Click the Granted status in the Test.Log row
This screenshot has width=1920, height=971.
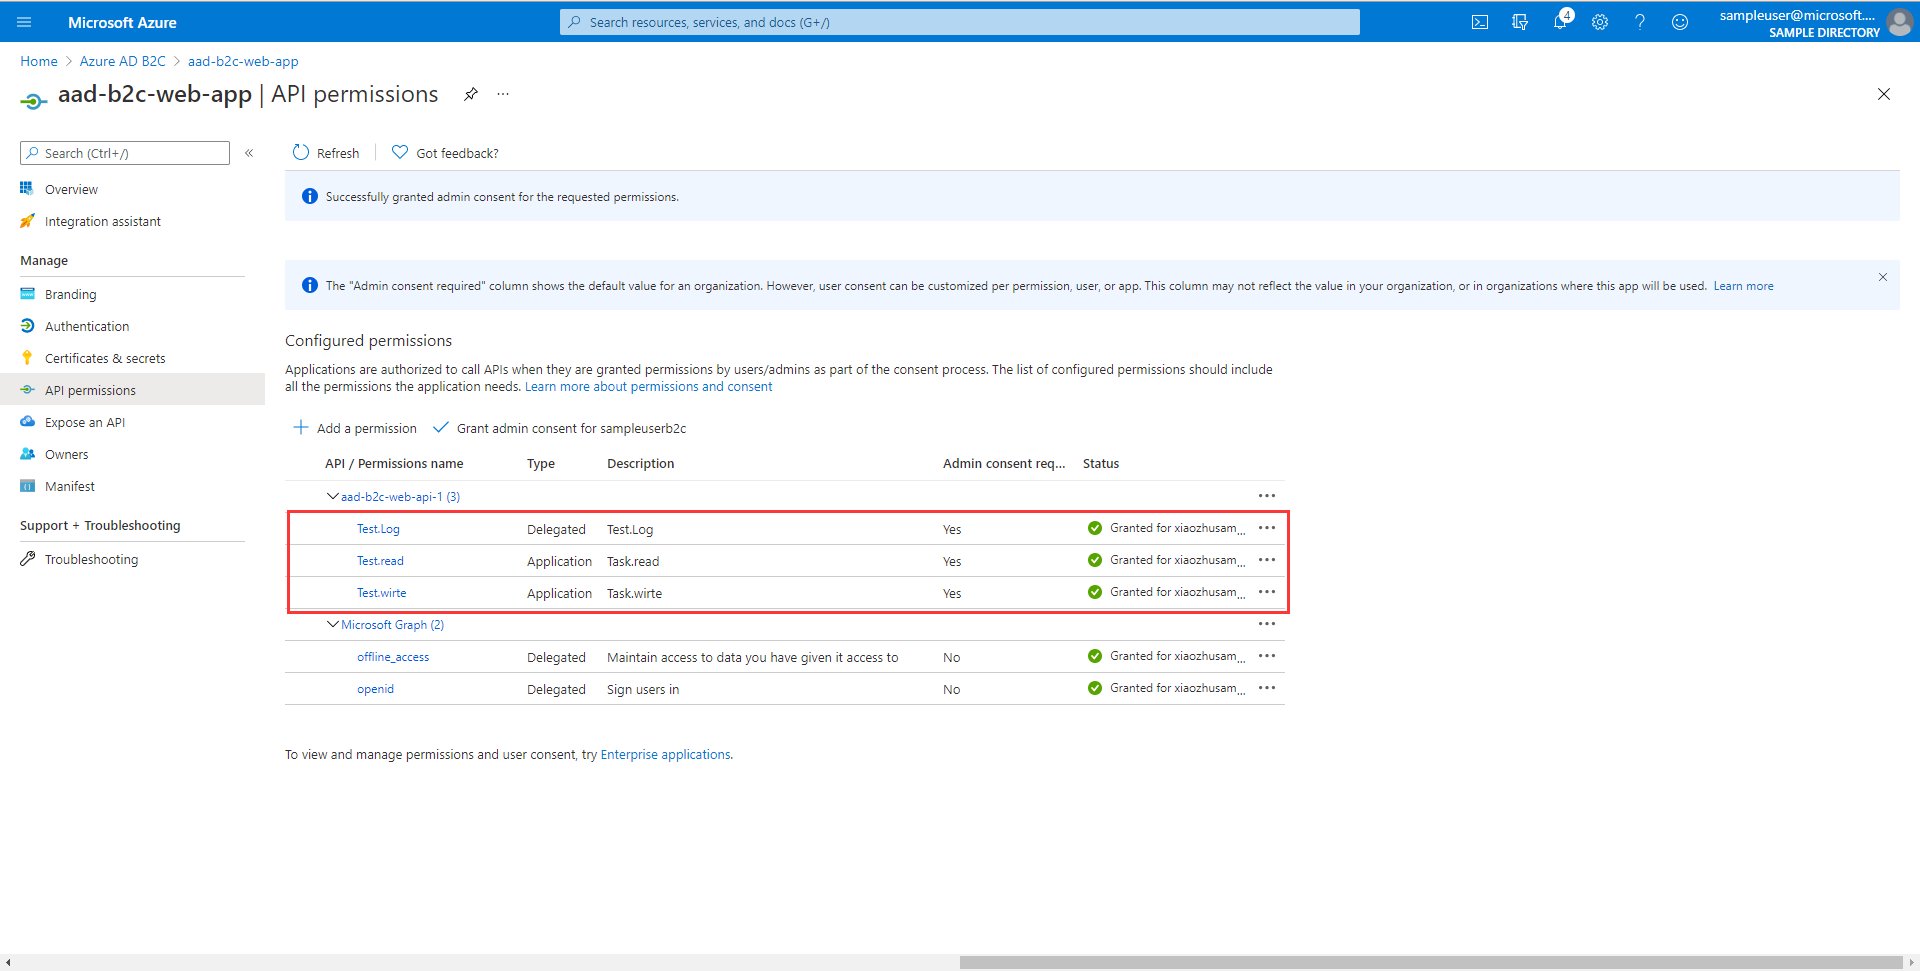click(x=1166, y=528)
